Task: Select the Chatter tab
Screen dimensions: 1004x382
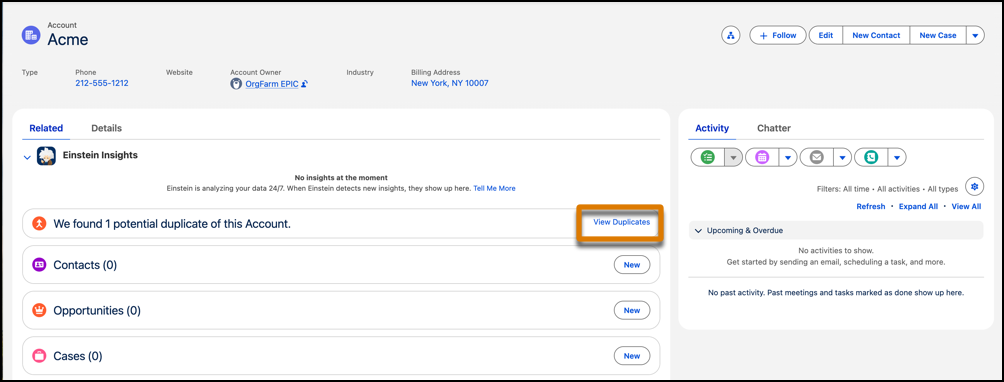Action: (x=773, y=128)
